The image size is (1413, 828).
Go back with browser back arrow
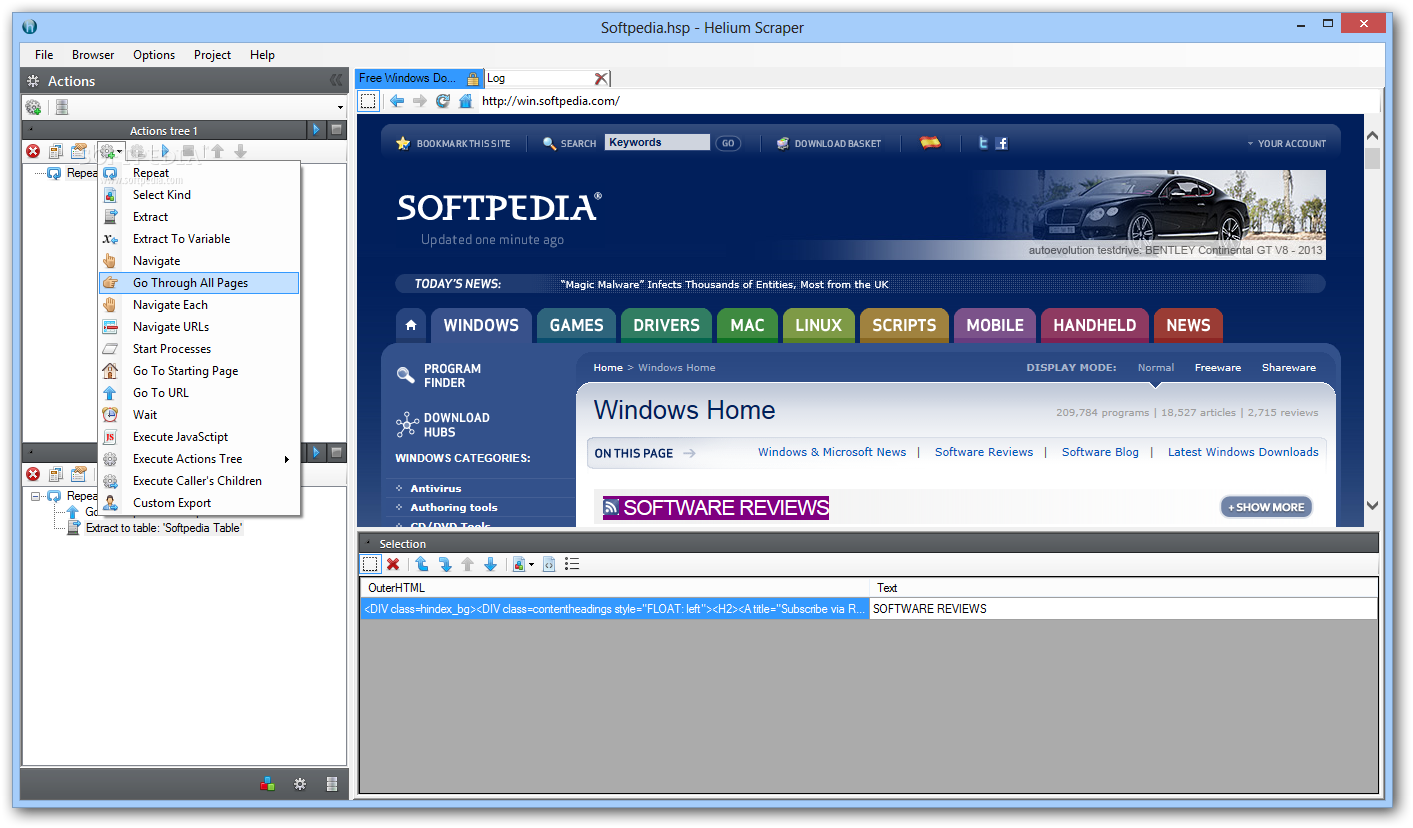coord(397,101)
